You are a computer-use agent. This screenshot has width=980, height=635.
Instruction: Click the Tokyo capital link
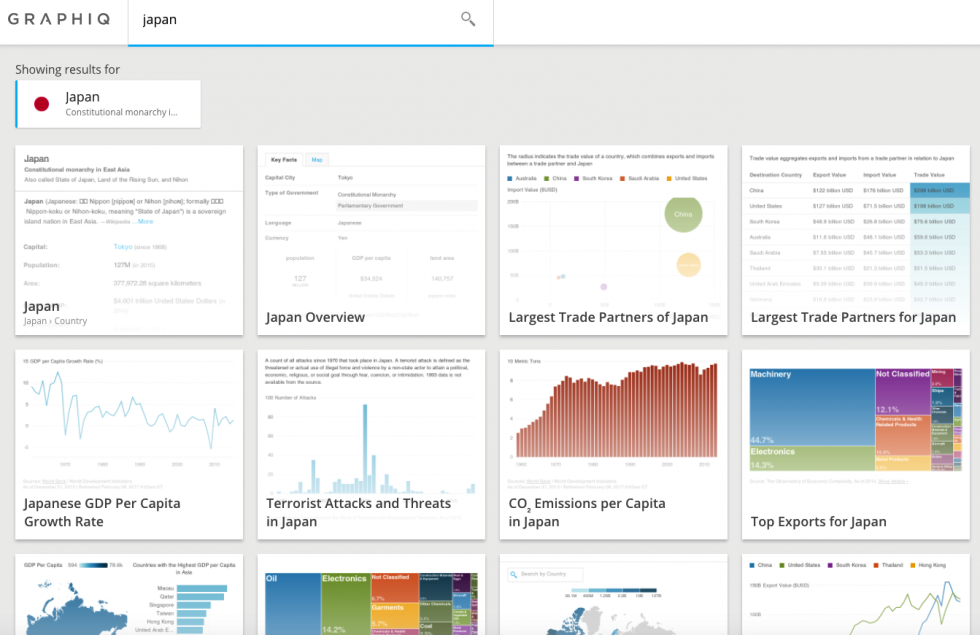[123, 246]
